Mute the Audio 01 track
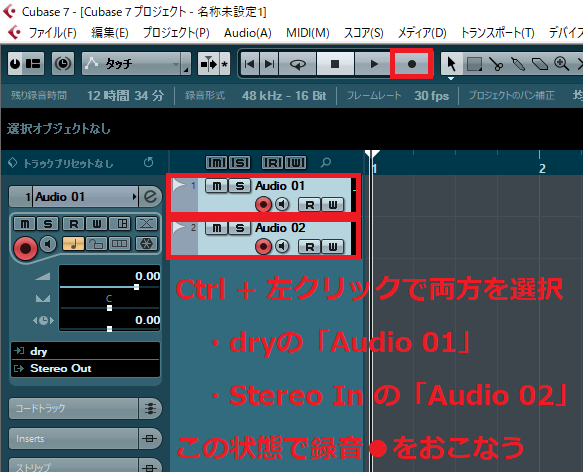The image size is (583, 472). 216,186
